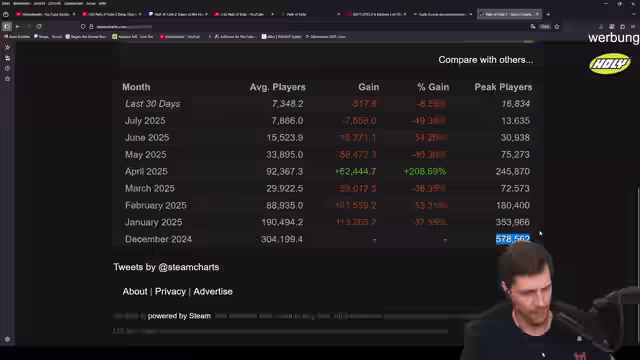This screenshot has height=360, width=640.
Task: Click the Peak Players column header
Action: [x=503, y=87]
